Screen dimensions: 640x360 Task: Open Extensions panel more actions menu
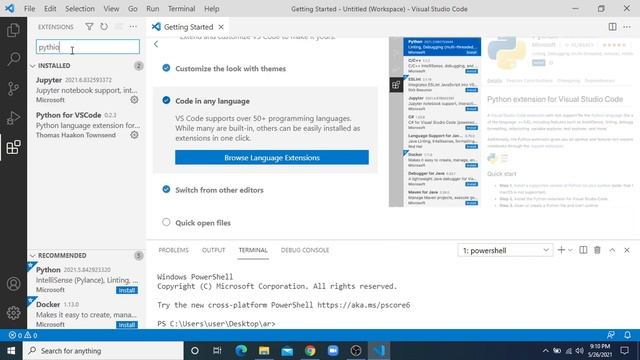(133, 27)
